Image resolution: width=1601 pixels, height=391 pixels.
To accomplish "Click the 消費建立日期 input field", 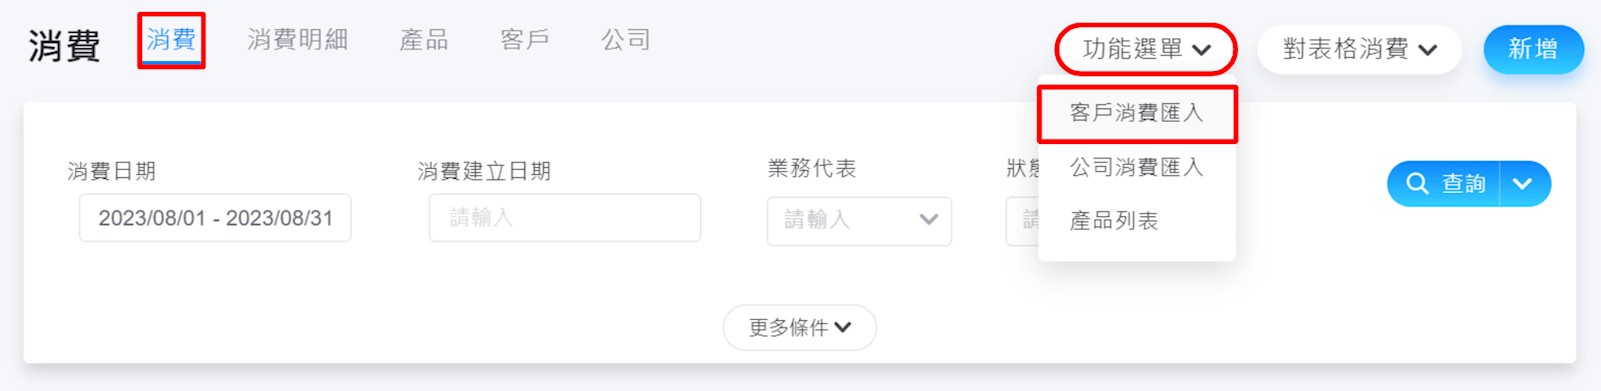I will 565,218.
